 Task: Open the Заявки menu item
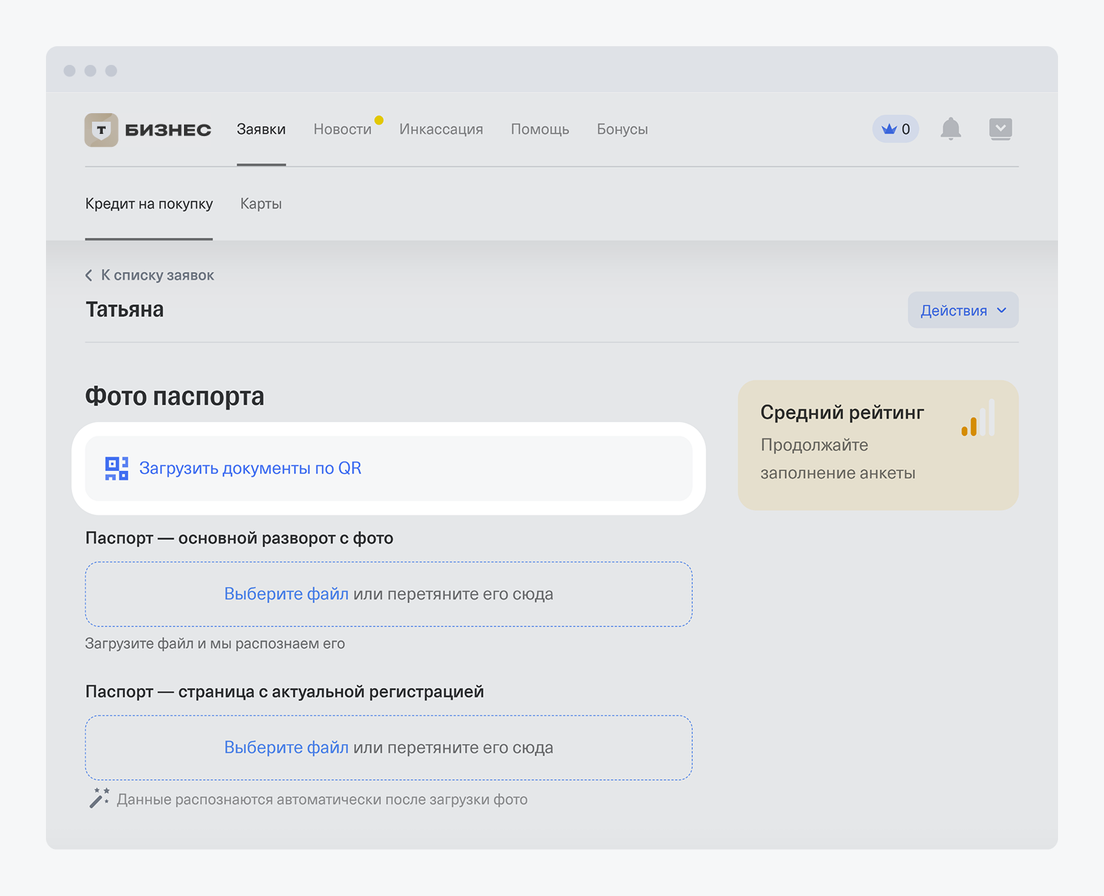[261, 129]
